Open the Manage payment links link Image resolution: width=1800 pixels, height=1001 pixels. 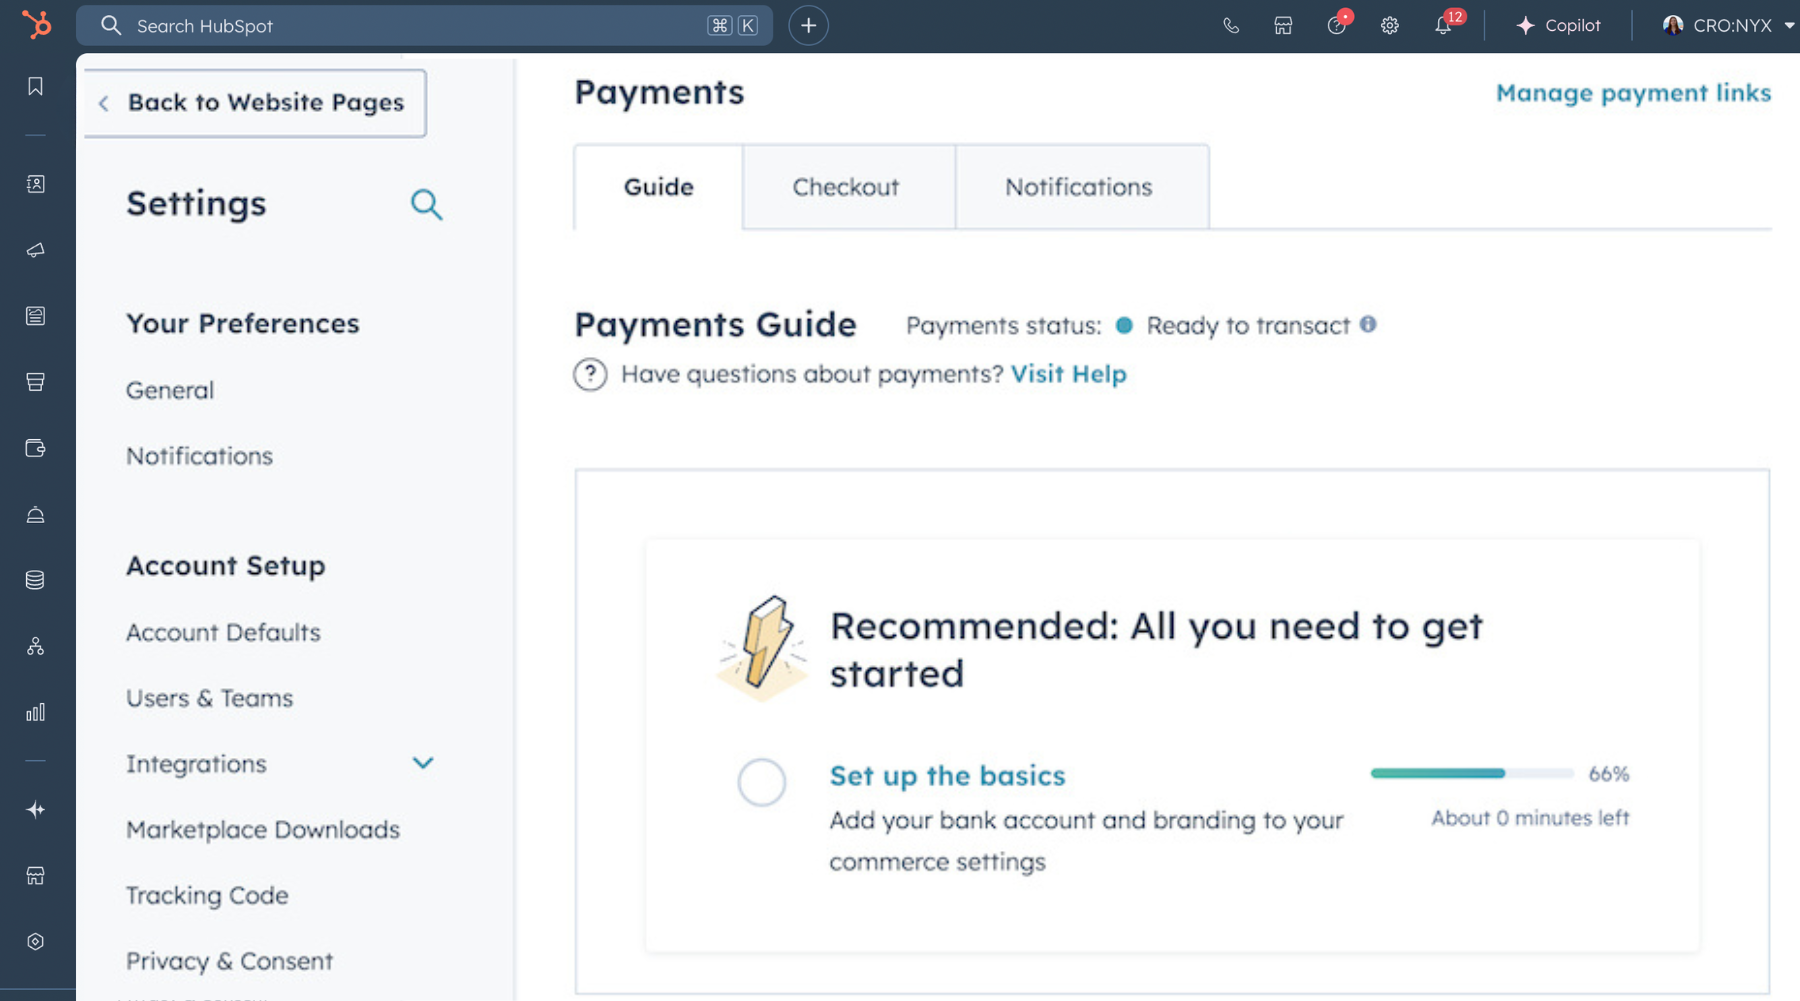coord(1633,93)
